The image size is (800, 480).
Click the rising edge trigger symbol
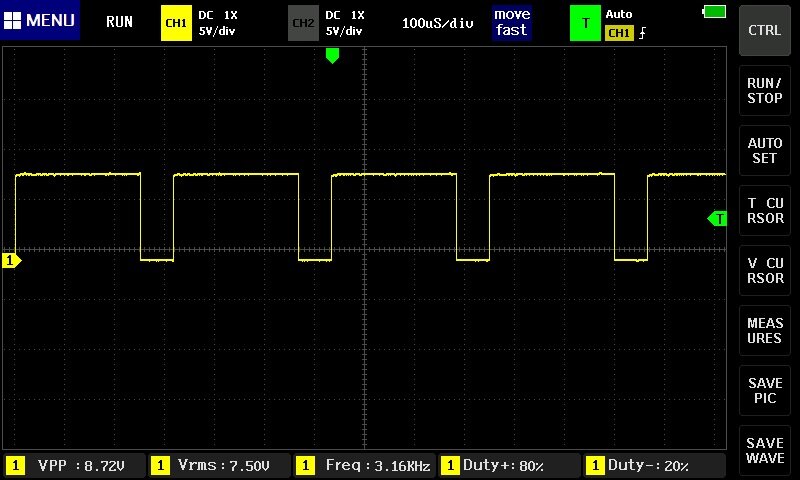pyautogui.click(x=642, y=33)
